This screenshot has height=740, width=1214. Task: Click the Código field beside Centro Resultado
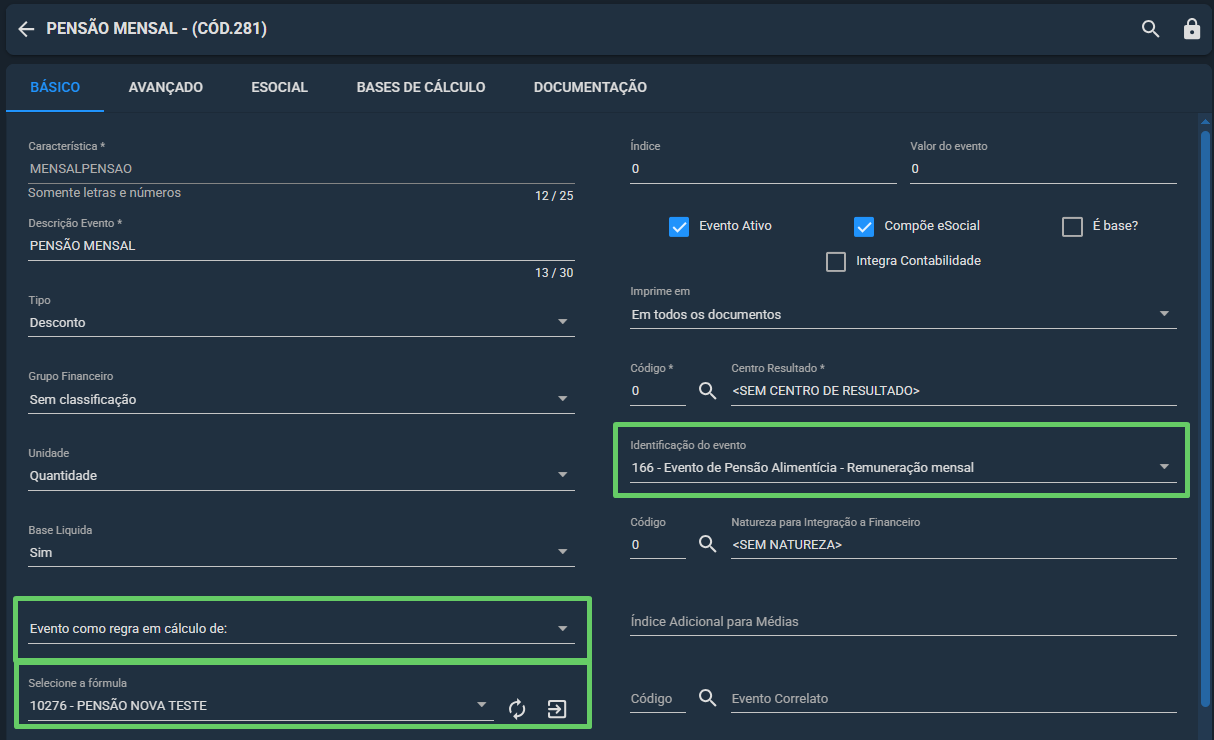tap(658, 391)
